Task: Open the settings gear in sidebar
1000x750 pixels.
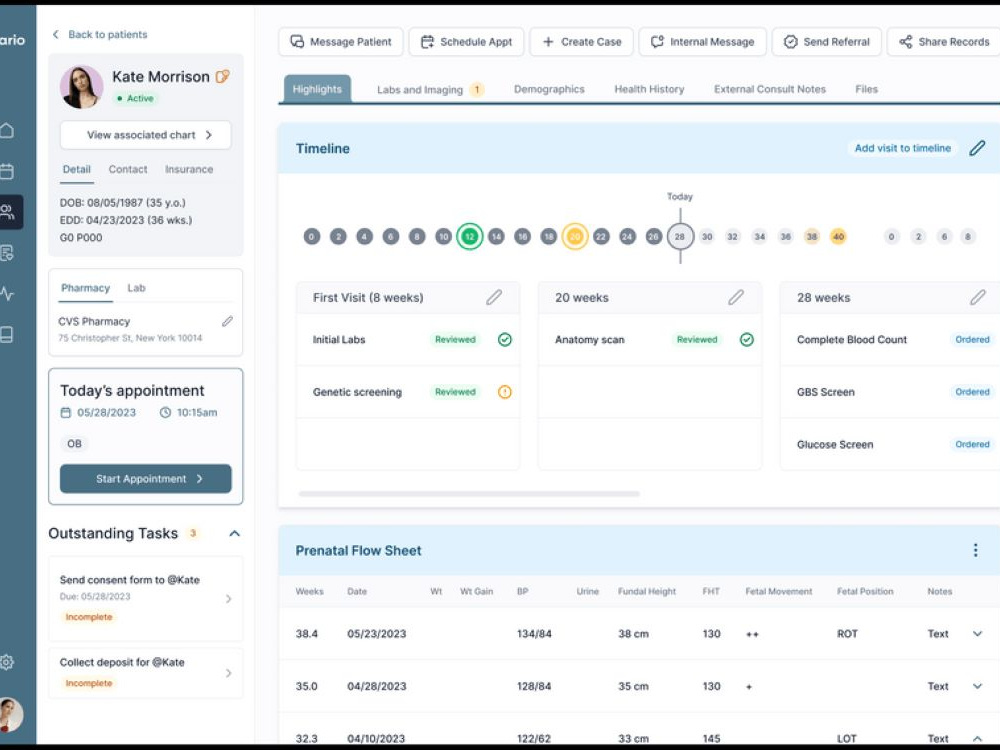Action: coord(6,662)
